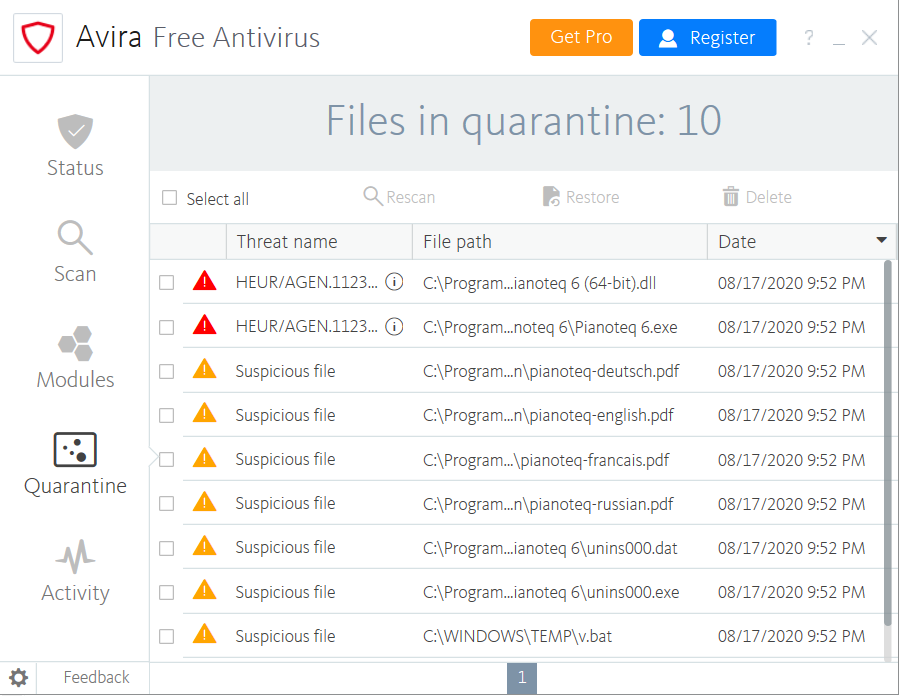Show threat info for Pianoteq 6 (64-bit).dll
This screenshot has width=899, height=696.
pos(394,282)
